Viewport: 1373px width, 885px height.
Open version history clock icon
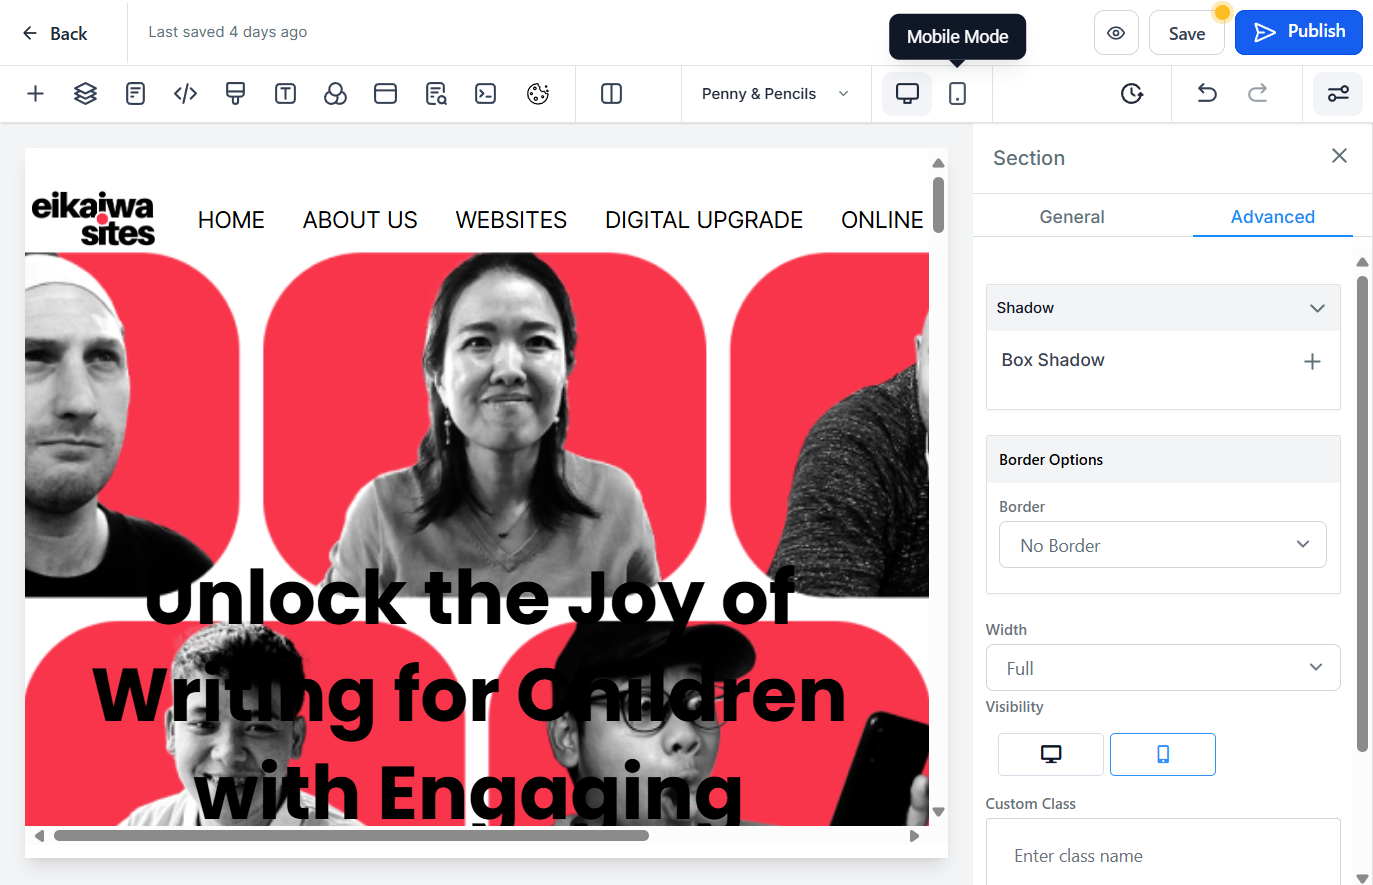click(1131, 94)
